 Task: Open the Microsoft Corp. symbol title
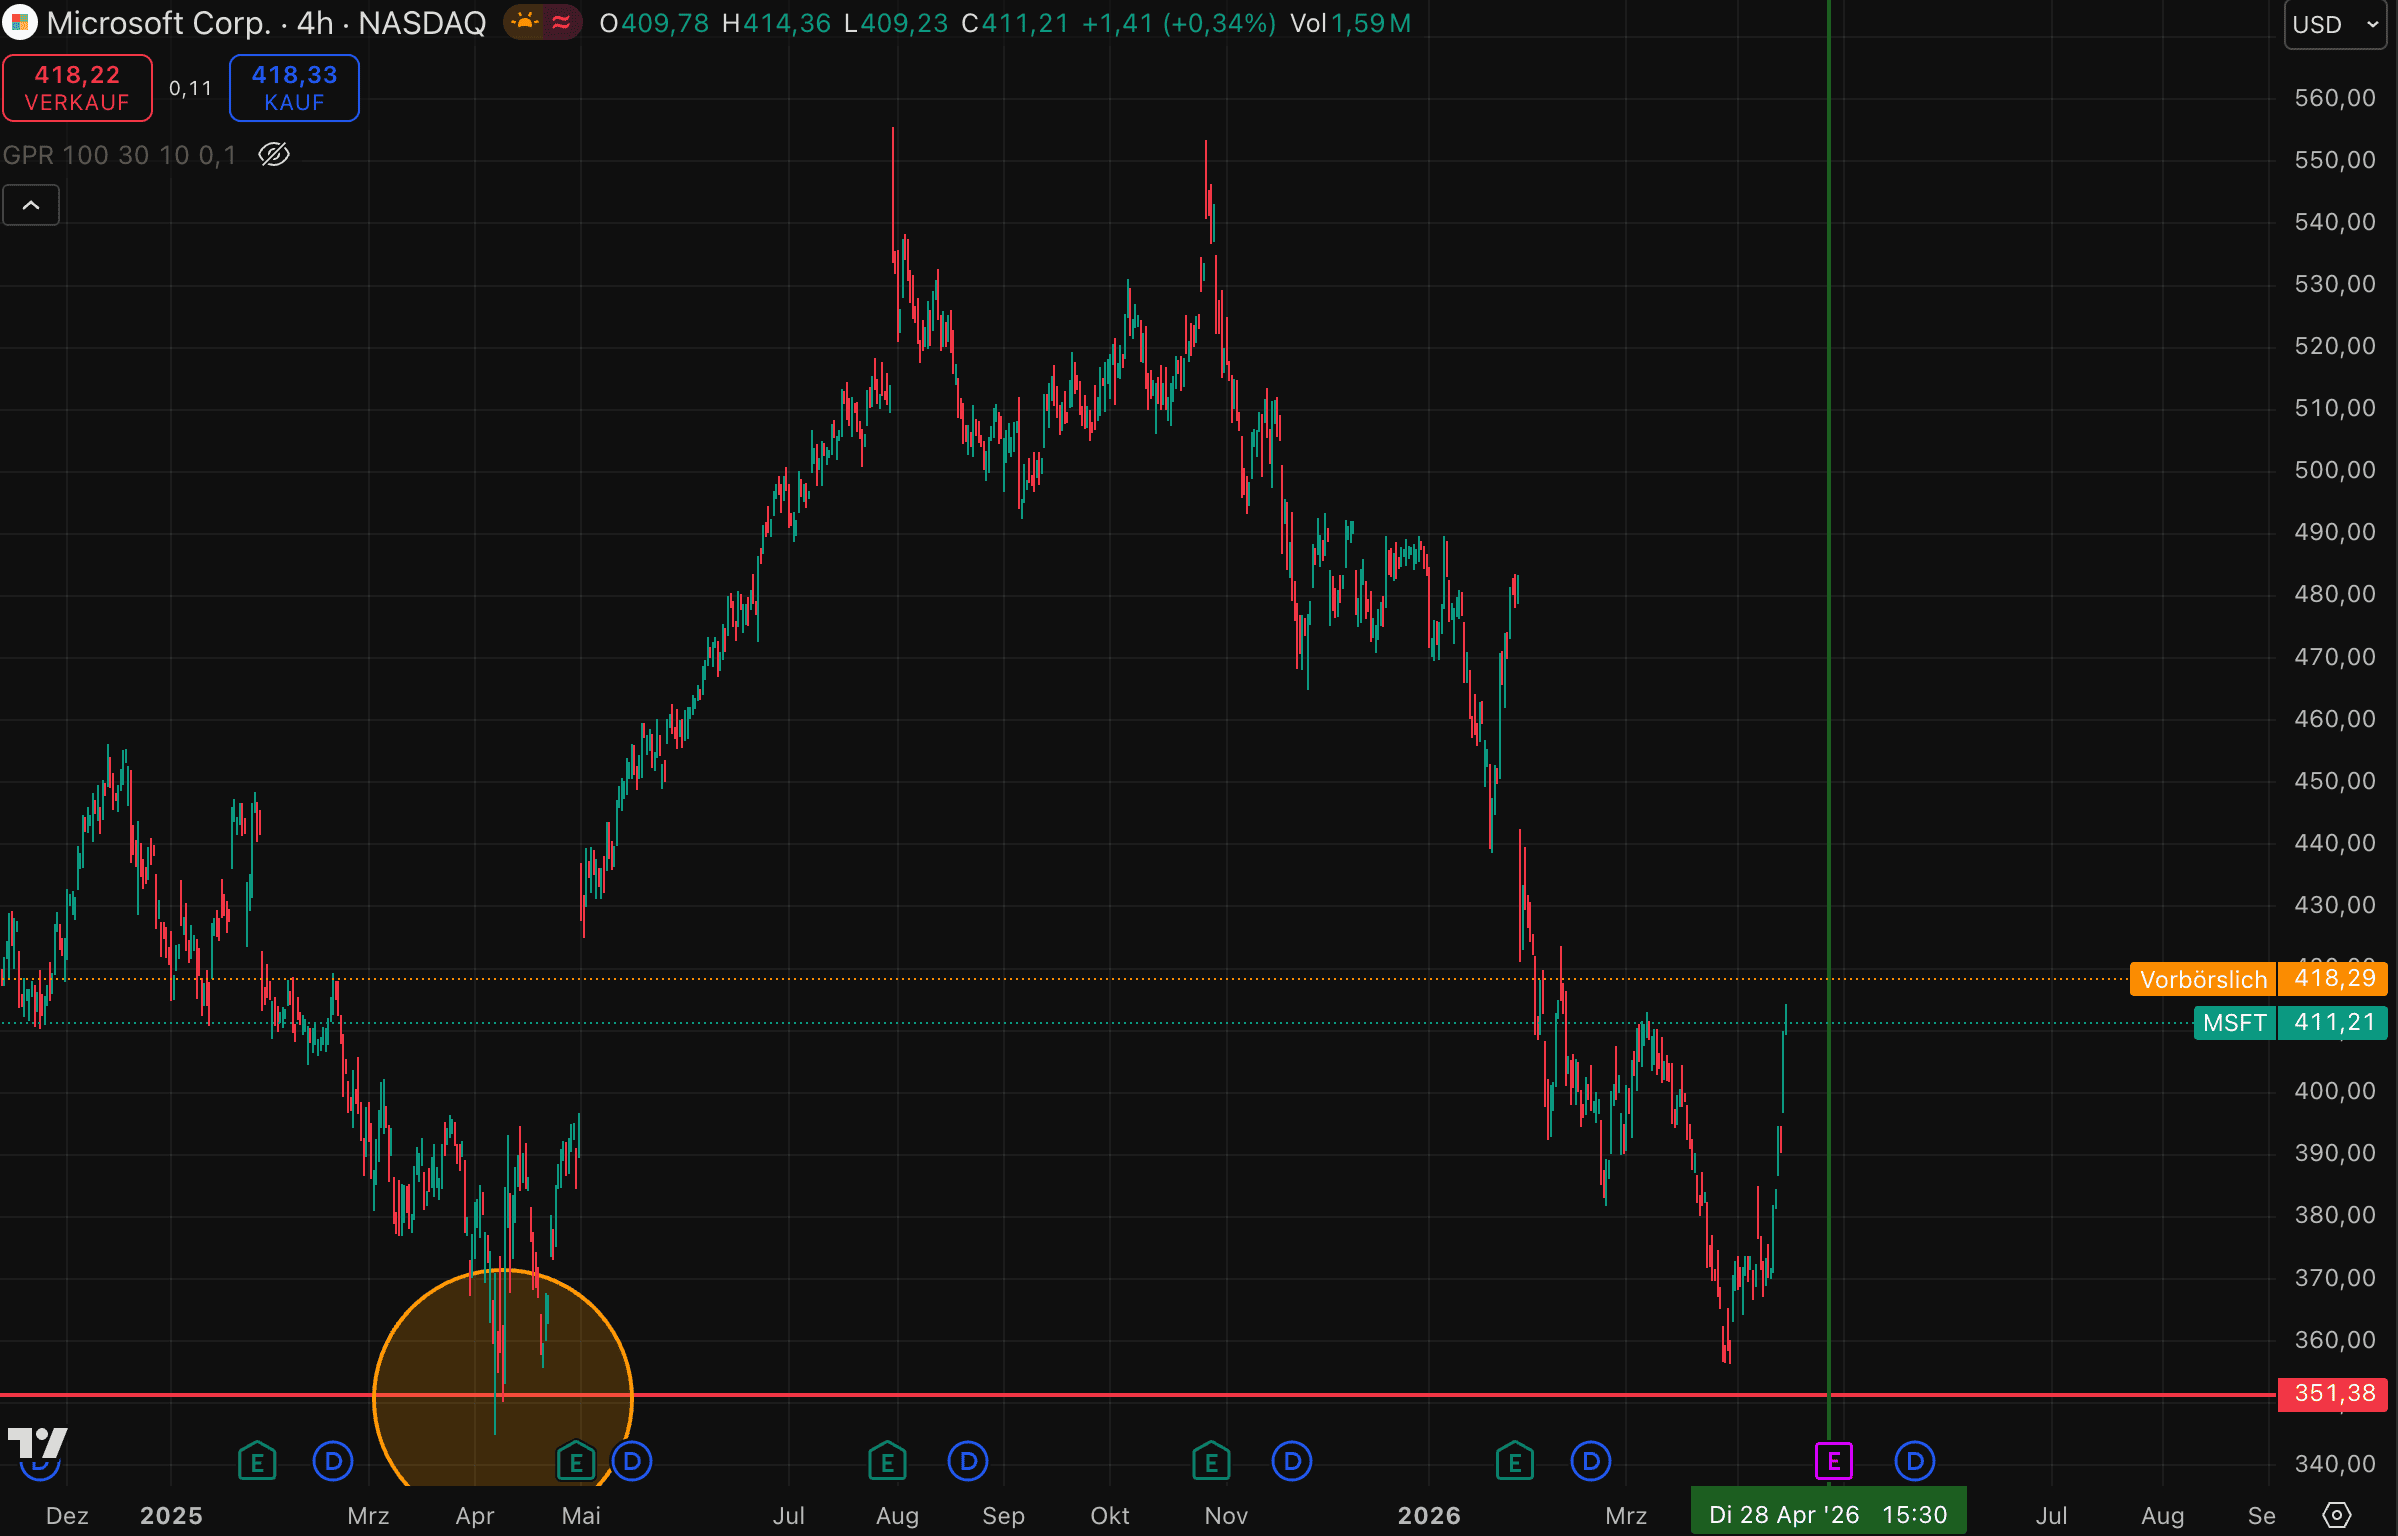[x=158, y=22]
